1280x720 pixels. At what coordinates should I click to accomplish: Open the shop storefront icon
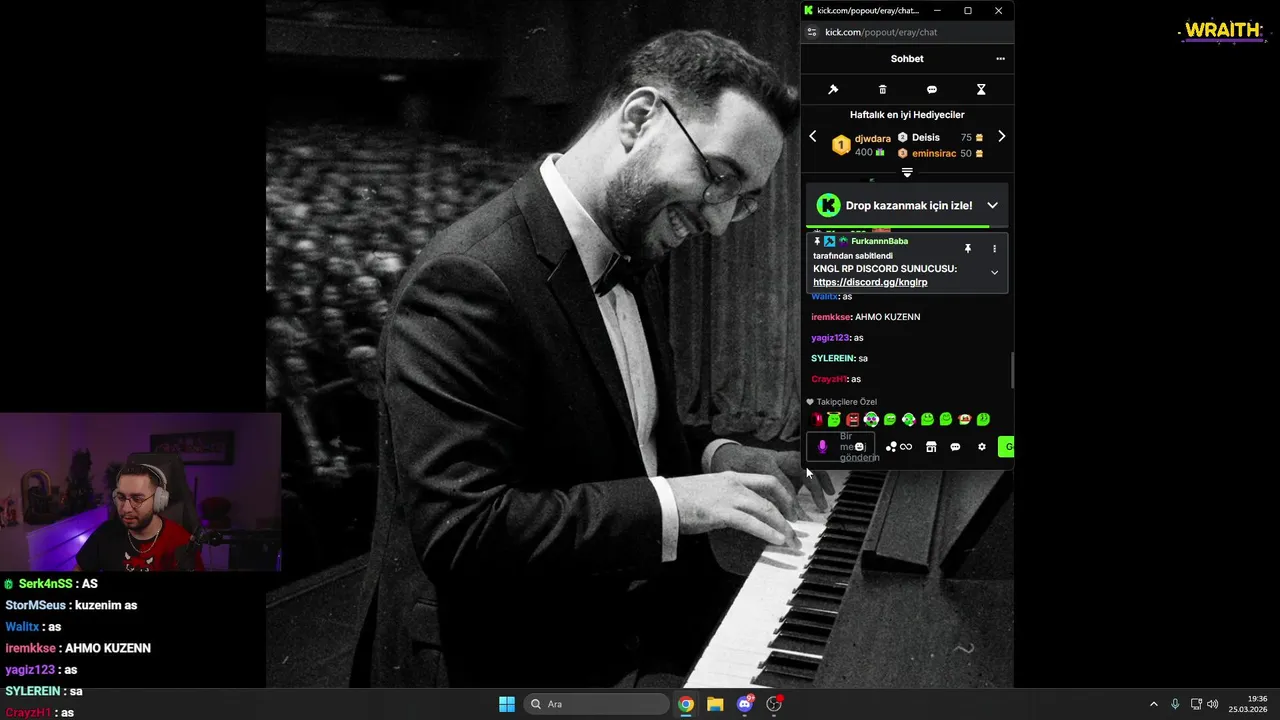tap(931, 447)
